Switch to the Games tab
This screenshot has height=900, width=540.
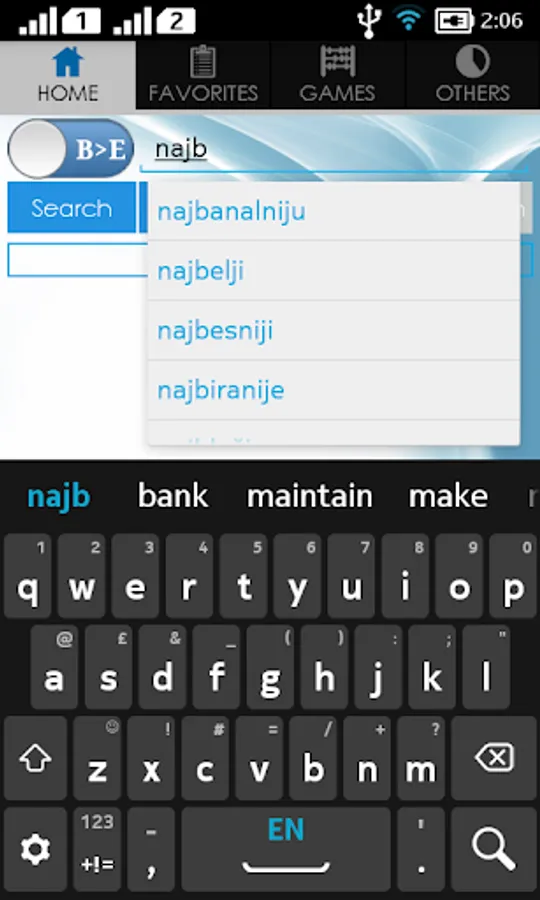337,75
